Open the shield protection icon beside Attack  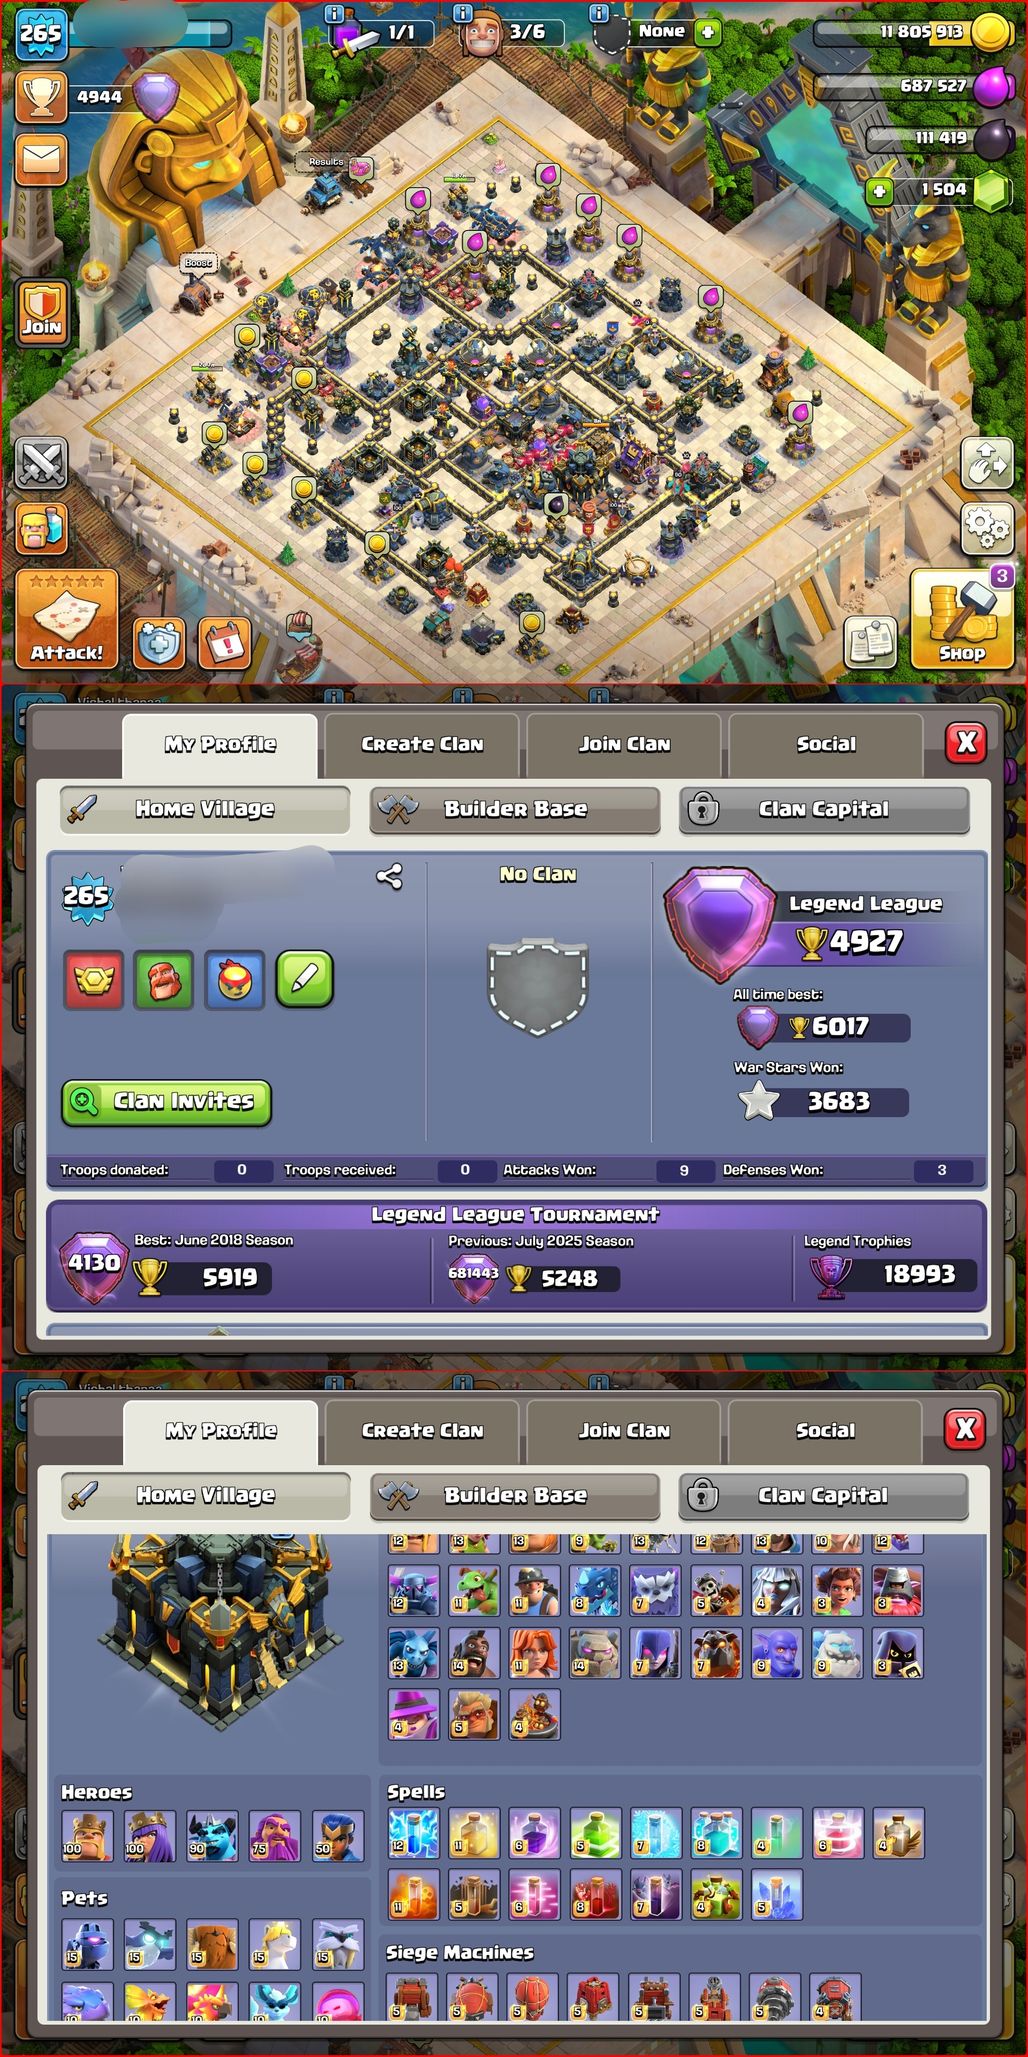160,643
